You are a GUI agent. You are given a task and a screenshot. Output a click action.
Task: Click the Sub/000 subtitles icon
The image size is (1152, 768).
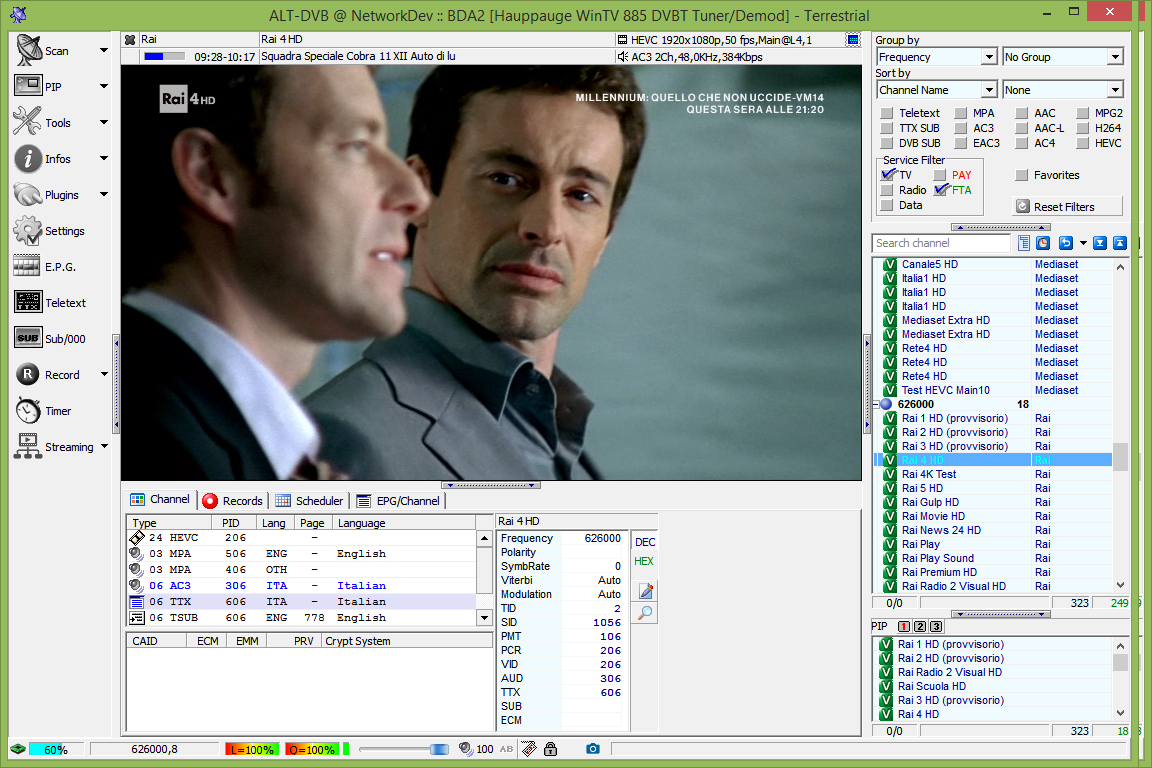tap(28, 338)
